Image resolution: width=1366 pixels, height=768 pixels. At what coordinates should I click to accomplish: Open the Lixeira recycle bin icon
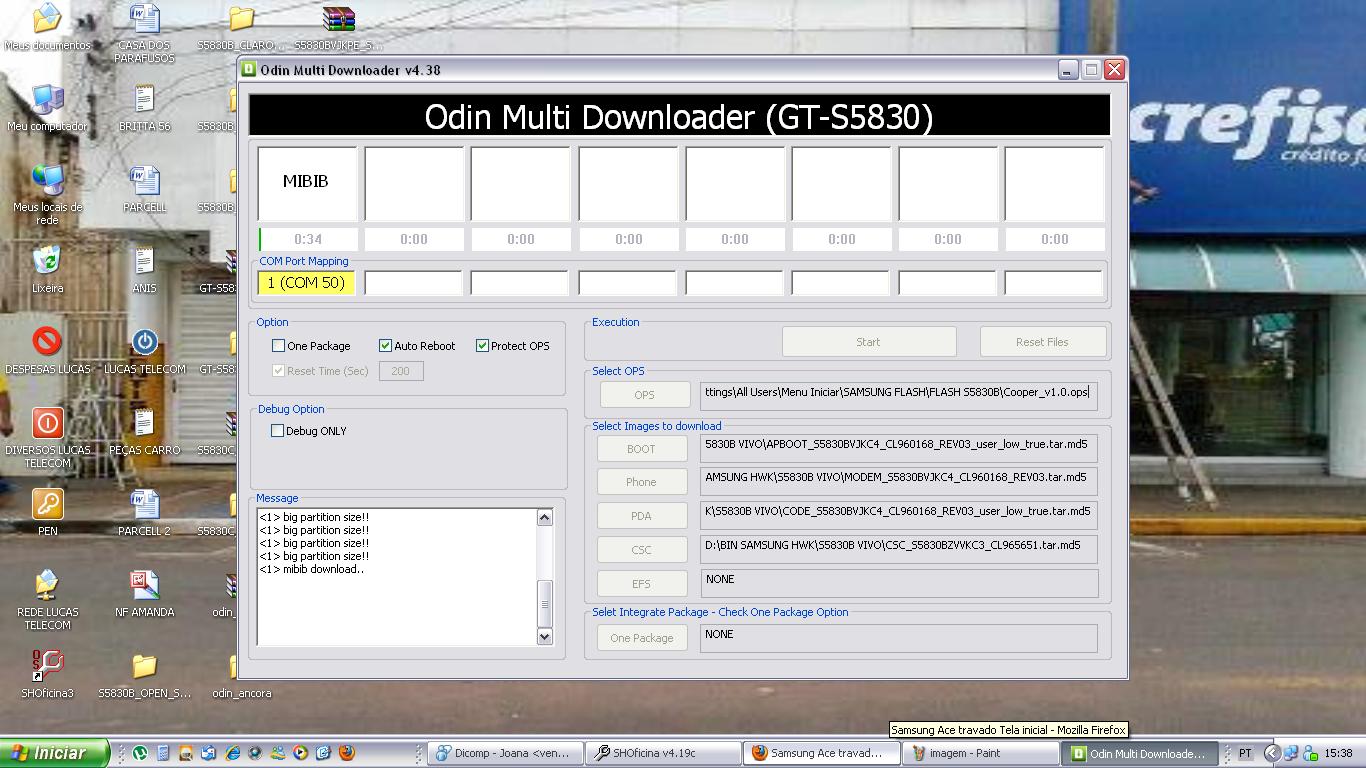tap(47, 270)
